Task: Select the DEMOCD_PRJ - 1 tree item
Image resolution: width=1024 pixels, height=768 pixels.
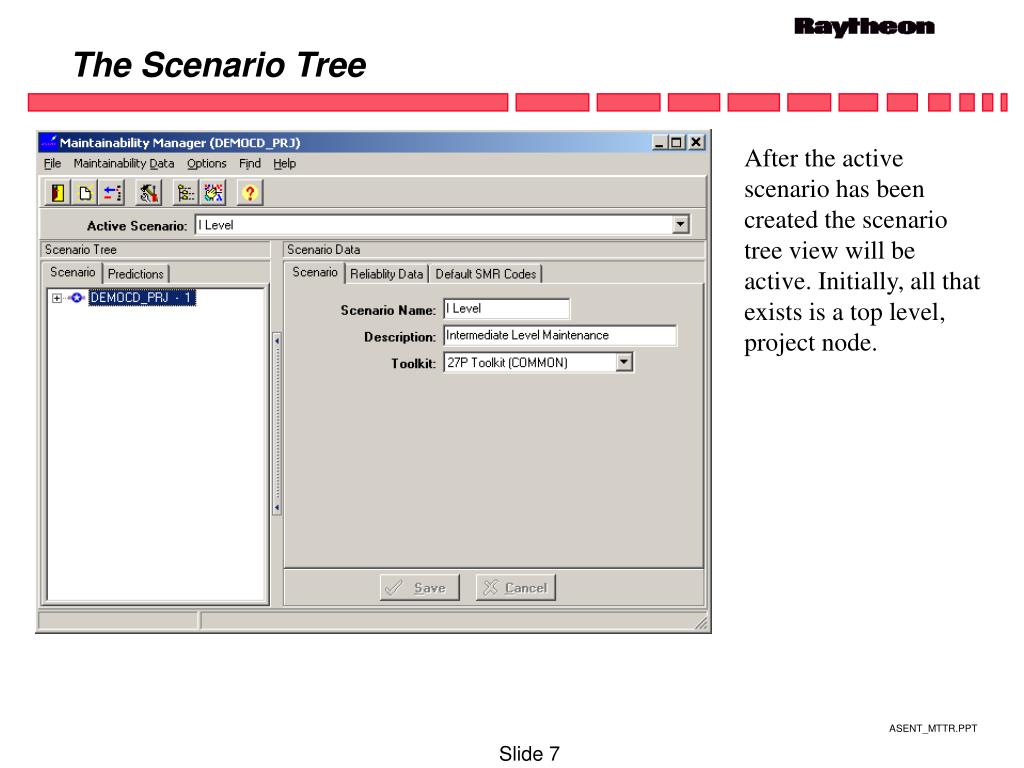Action: pos(142,298)
